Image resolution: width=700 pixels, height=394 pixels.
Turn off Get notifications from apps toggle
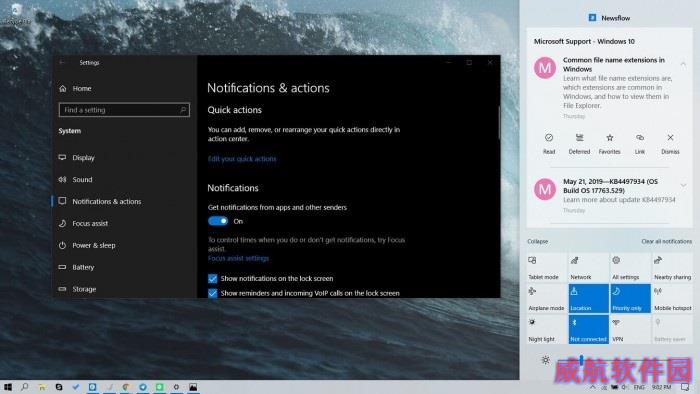tap(218, 221)
